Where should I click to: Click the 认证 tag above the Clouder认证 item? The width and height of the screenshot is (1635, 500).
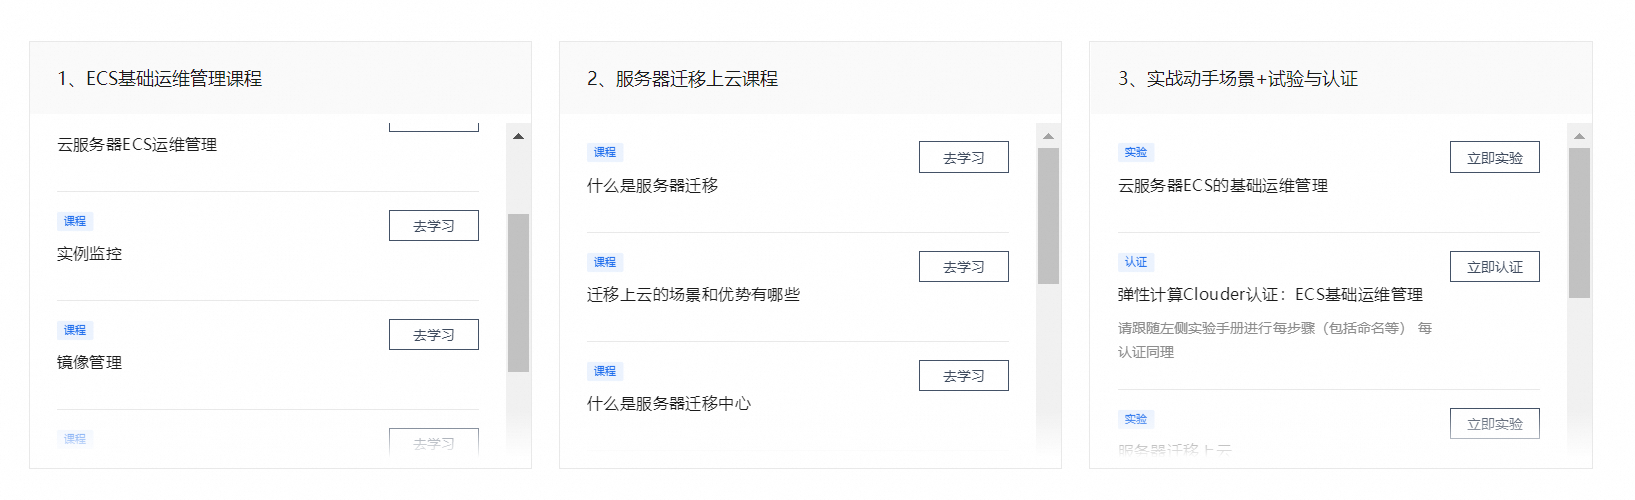tap(1136, 262)
